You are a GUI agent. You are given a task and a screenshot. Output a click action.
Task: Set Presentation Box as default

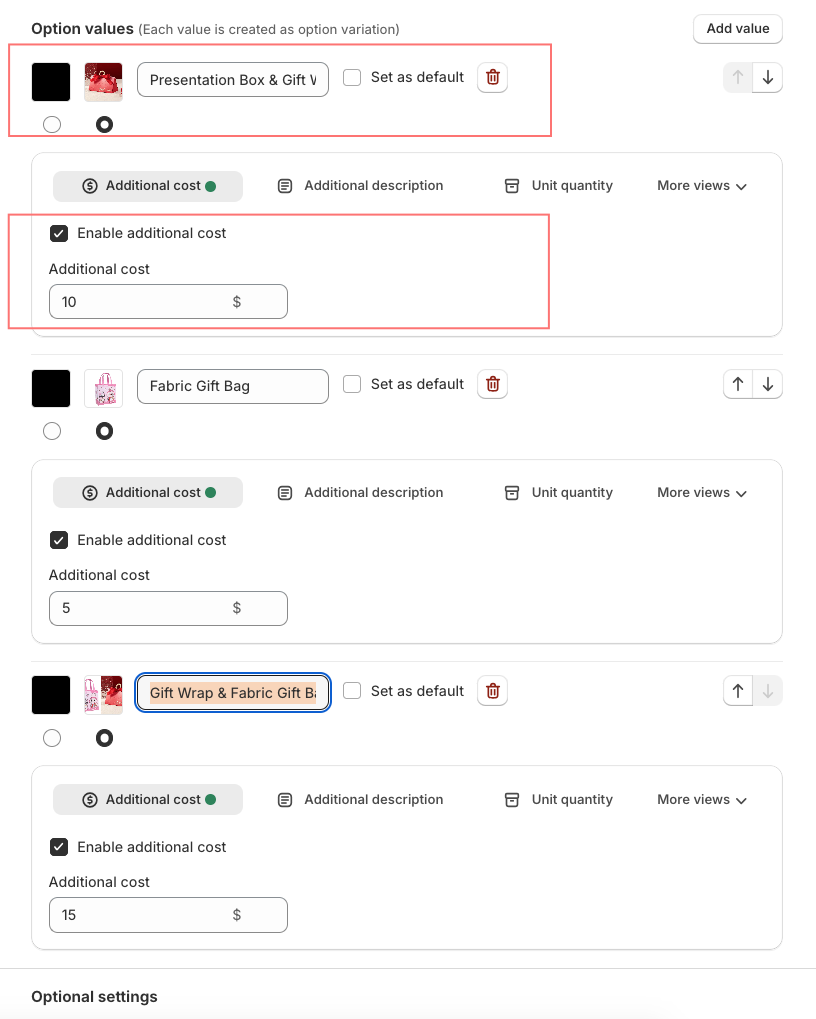point(352,77)
